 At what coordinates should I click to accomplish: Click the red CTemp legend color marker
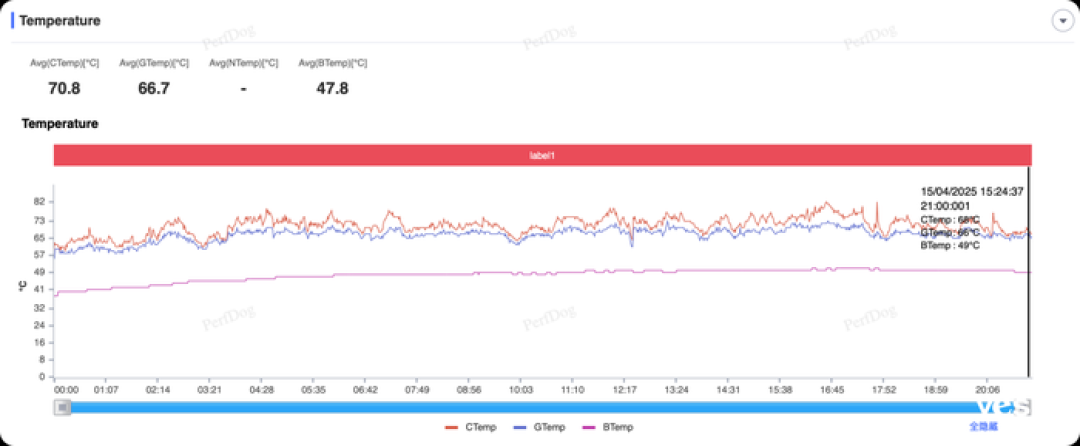click(452, 427)
